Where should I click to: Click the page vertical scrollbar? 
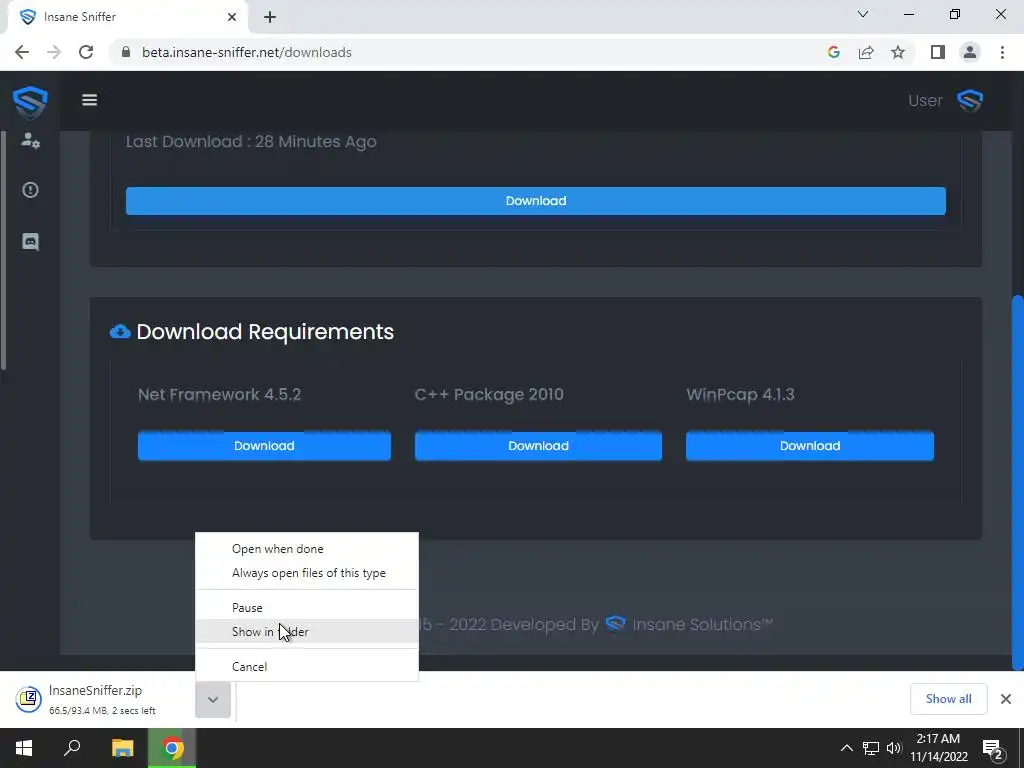coord(1017,482)
